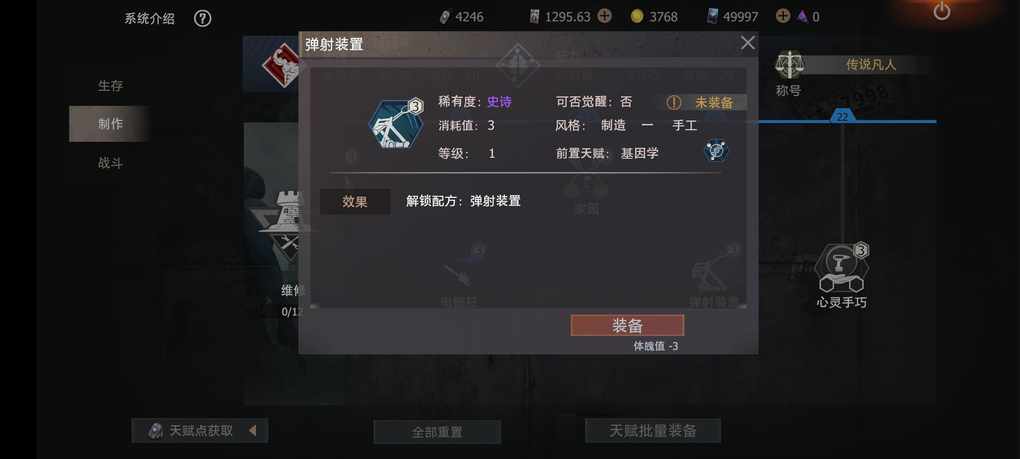Click the level 22 progress marker
This screenshot has width=1020, height=459.
[x=842, y=116]
